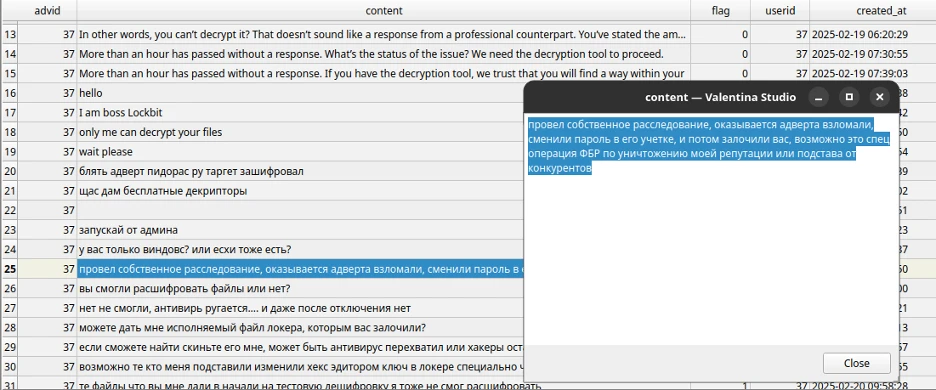This screenshot has width=936, height=390.
Task: Select the 'only me can decrypt your files' cell
Action: tap(301, 133)
